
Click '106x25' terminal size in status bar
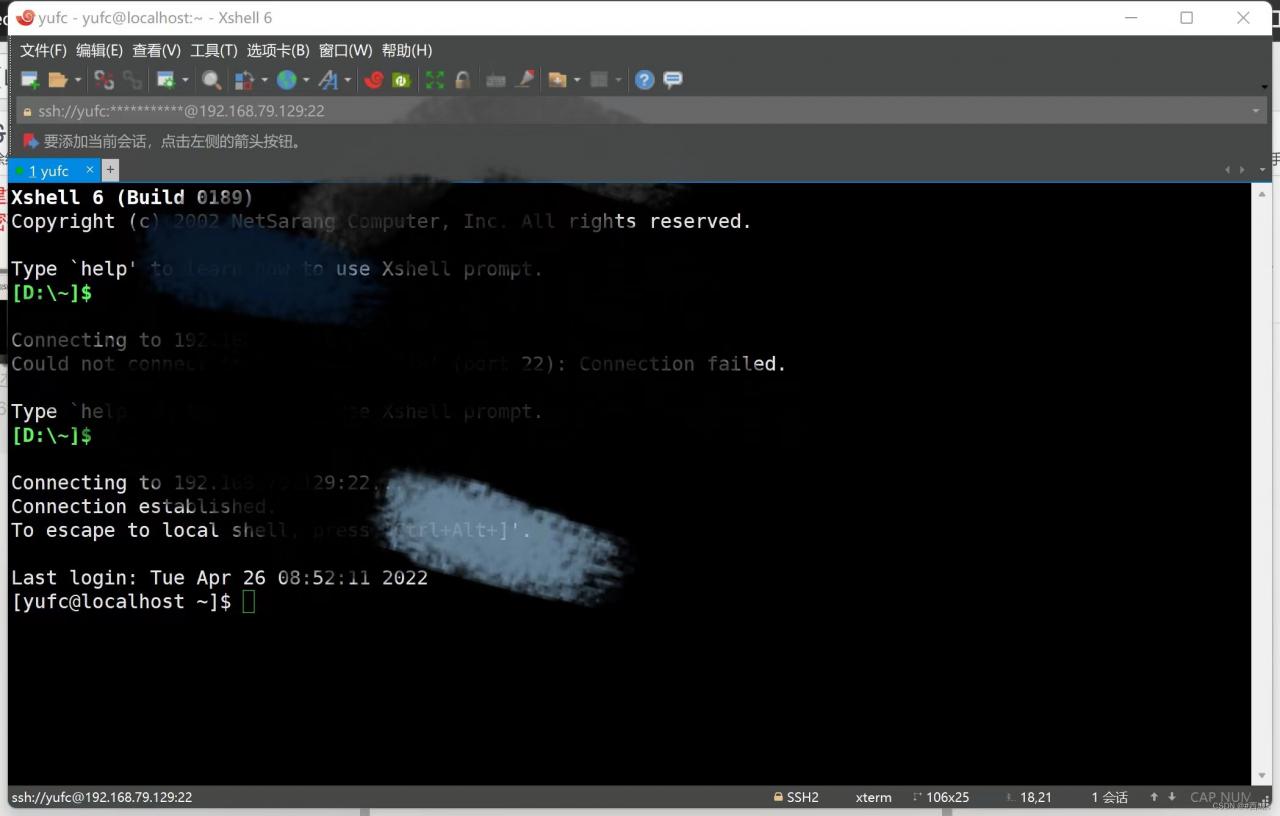(941, 797)
